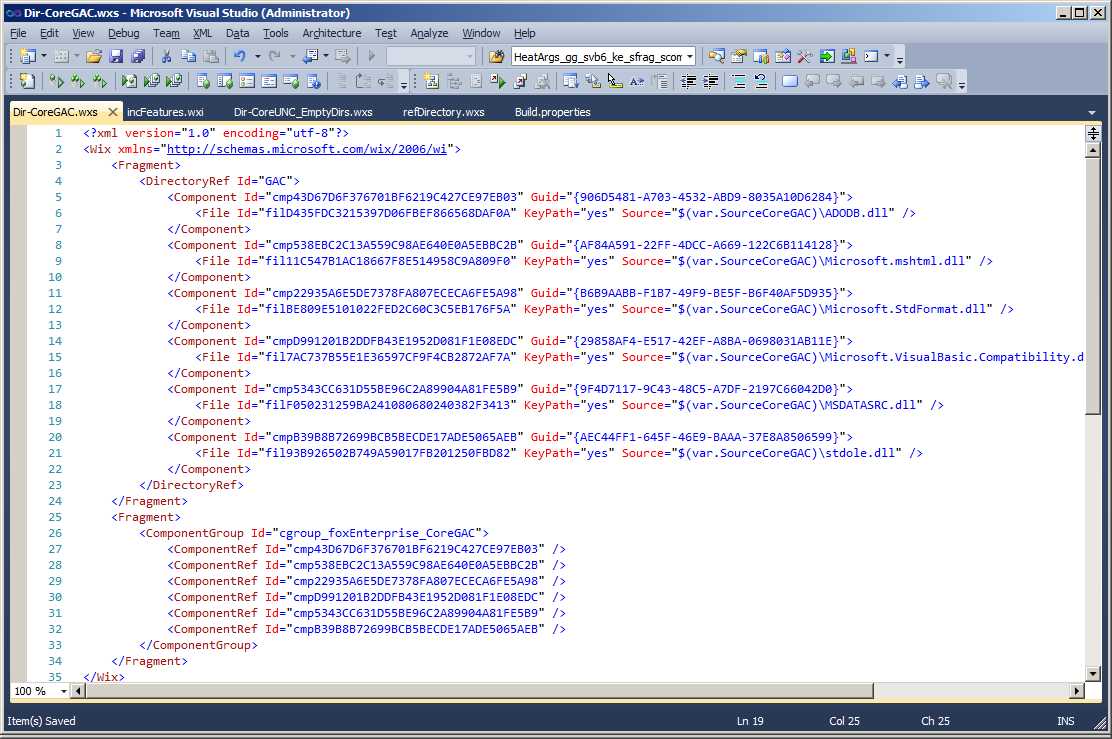Viewport: 1112px width, 739px height.
Task: Open the Tools menu
Action: click(275, 33)
